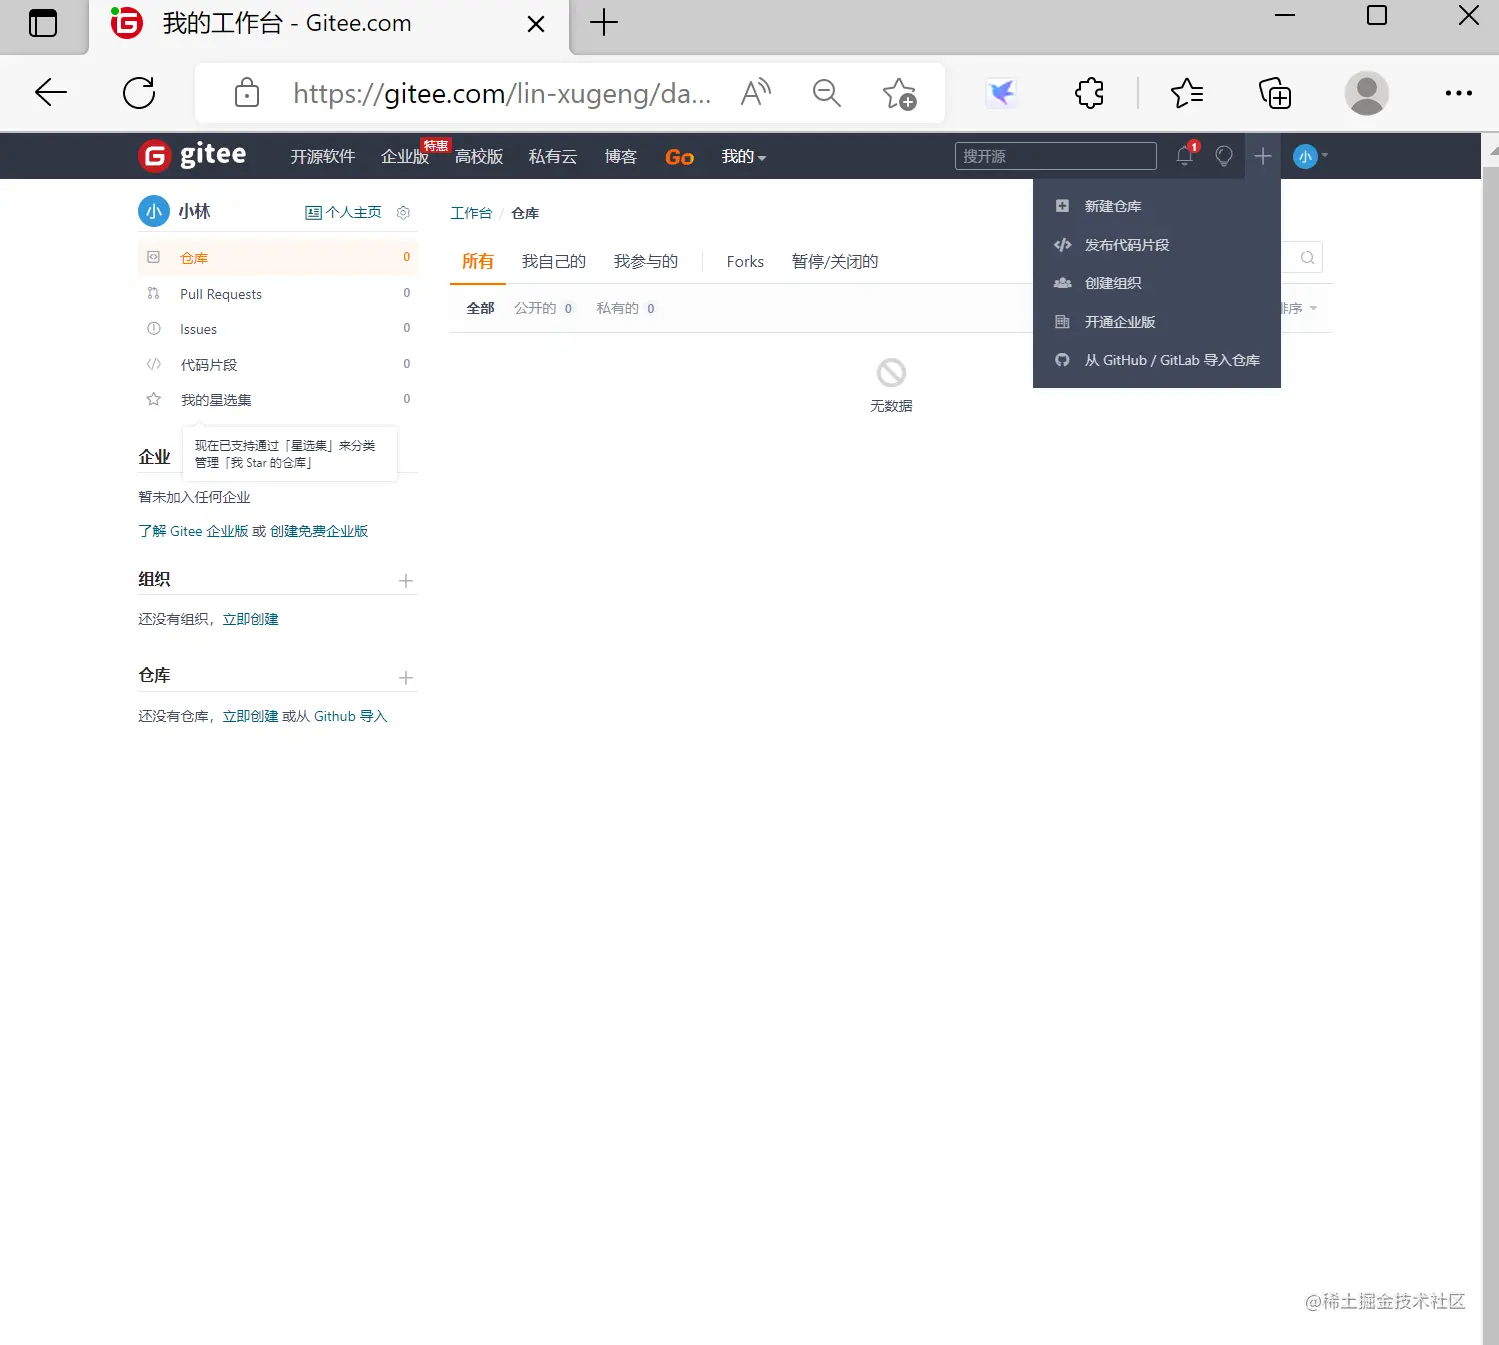Open browser settings and more menu

[x=1459, y=93]
